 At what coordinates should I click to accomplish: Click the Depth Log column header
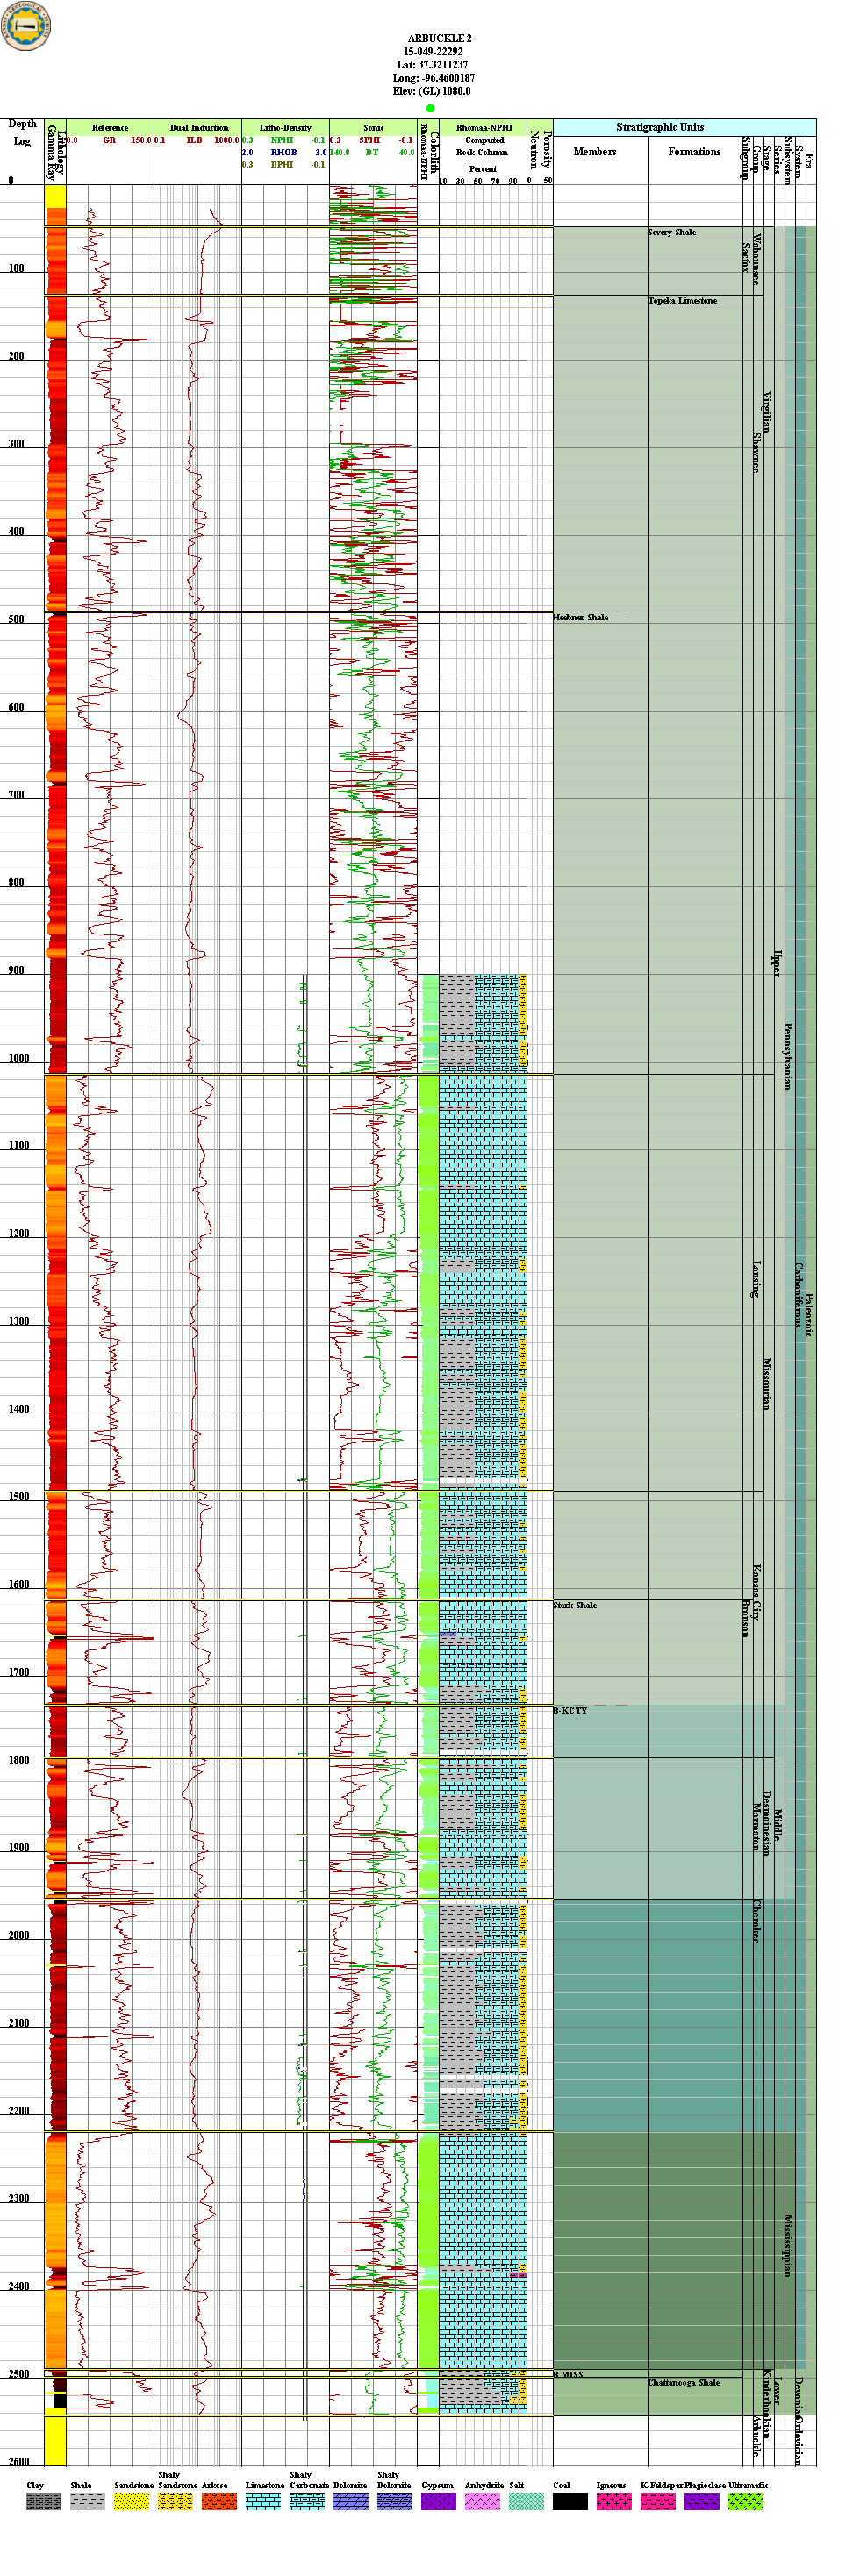click(x=22, y=132)
